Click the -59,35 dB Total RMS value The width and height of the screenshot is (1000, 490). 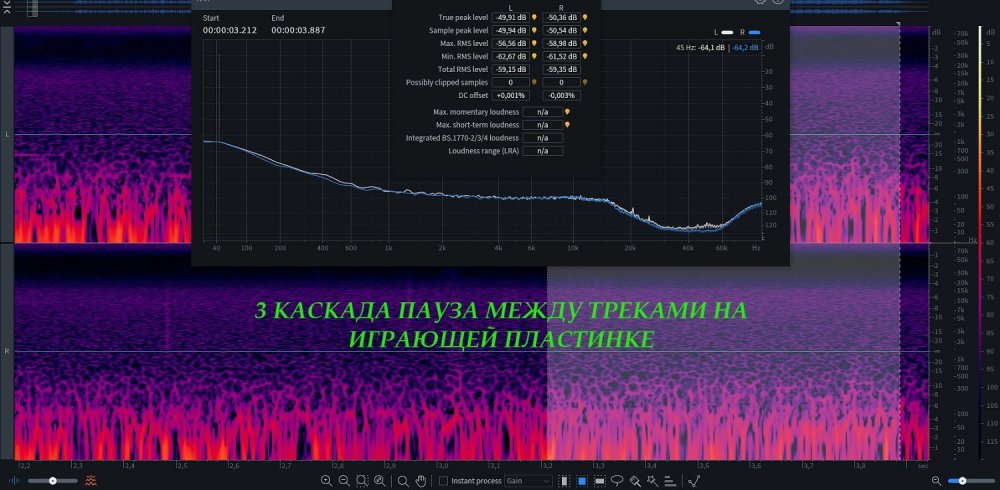click(x=561, y=70)
